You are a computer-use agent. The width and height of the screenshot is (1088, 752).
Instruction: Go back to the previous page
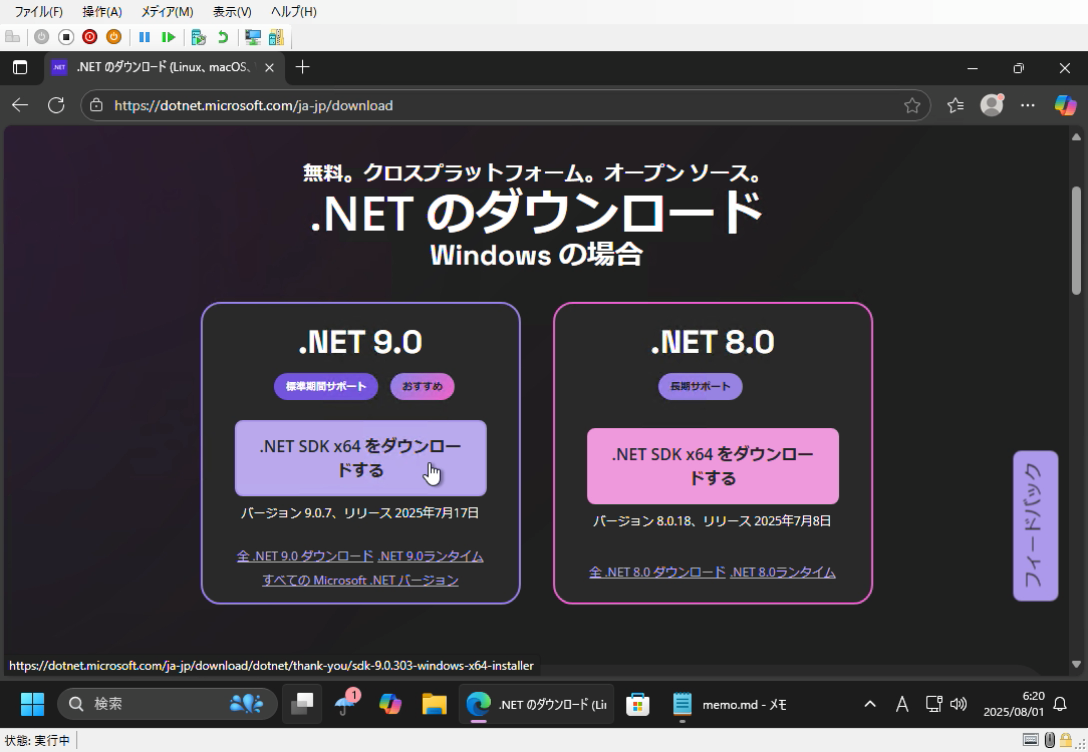(20, 105)
